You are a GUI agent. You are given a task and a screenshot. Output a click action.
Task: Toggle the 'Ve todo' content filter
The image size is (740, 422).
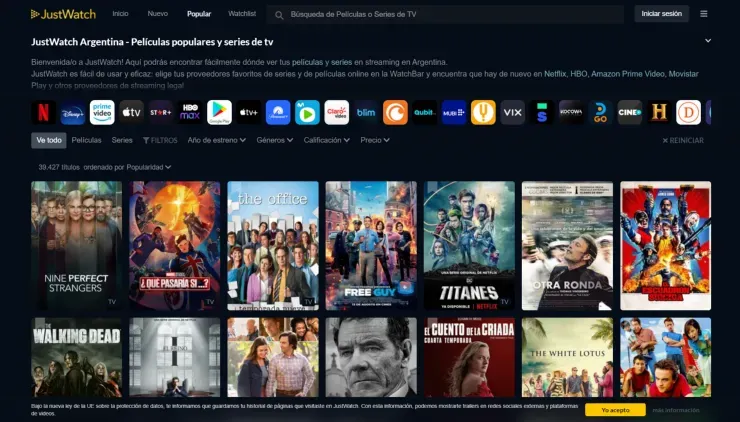tap(48, 140)
